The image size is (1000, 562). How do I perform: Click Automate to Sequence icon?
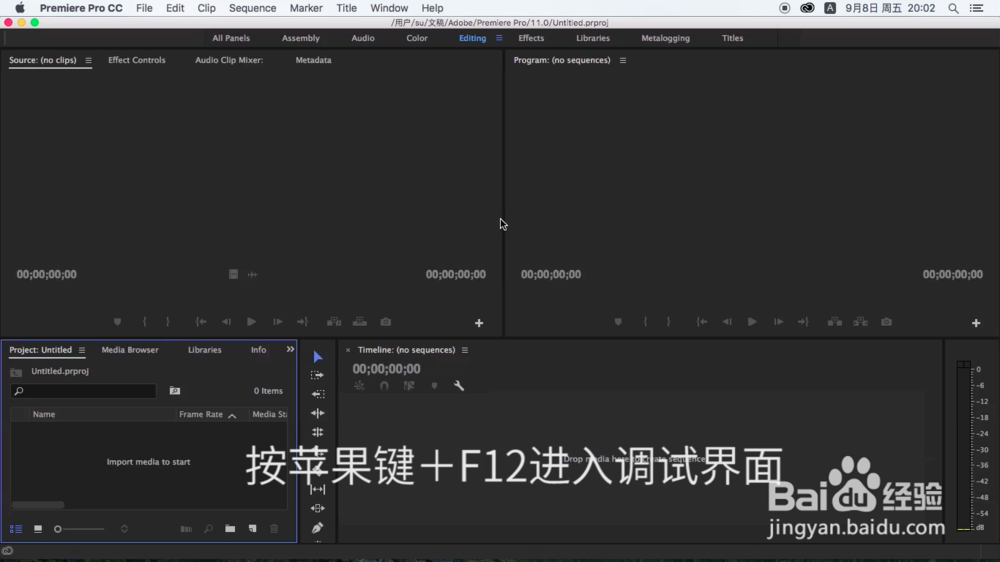click(x=186, y=529)
